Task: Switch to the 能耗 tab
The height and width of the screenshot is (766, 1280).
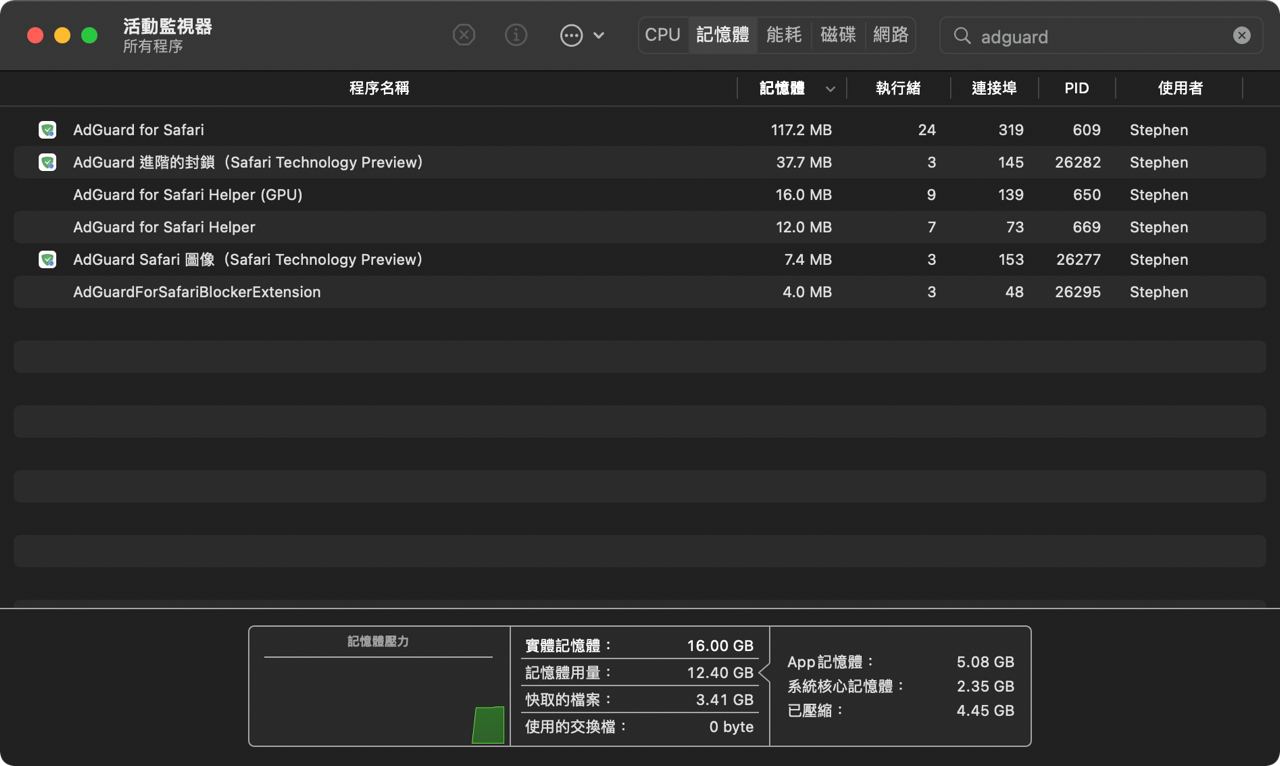Action: 784,35
